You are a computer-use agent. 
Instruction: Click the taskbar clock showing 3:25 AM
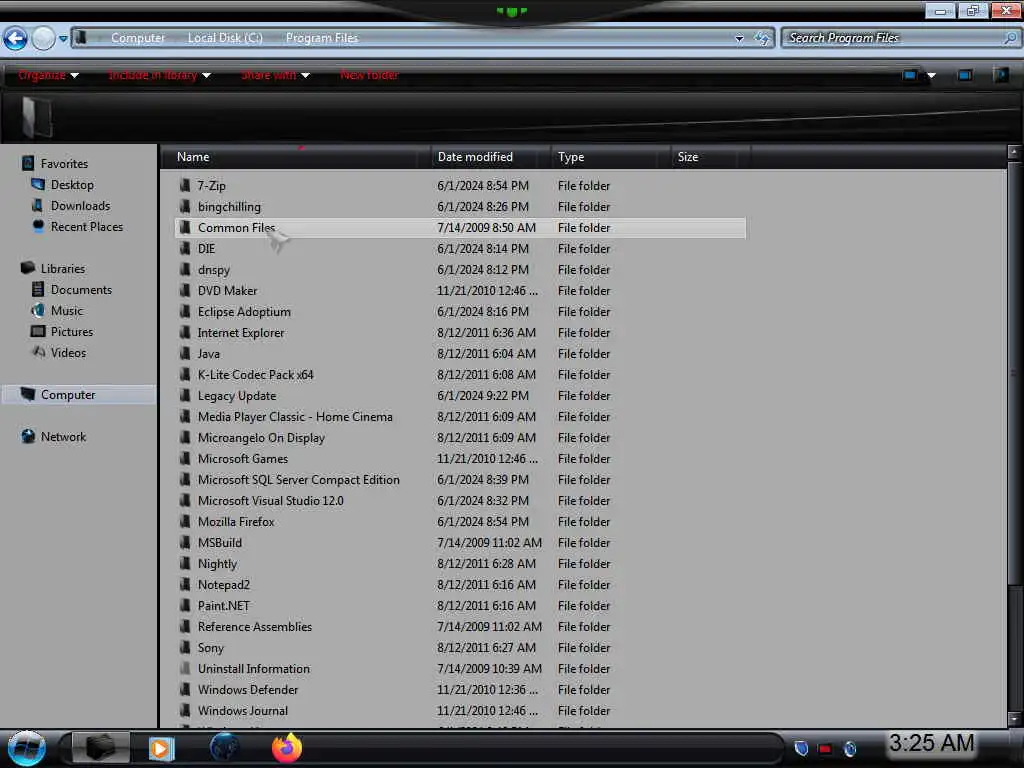click(x=931, y=743)
